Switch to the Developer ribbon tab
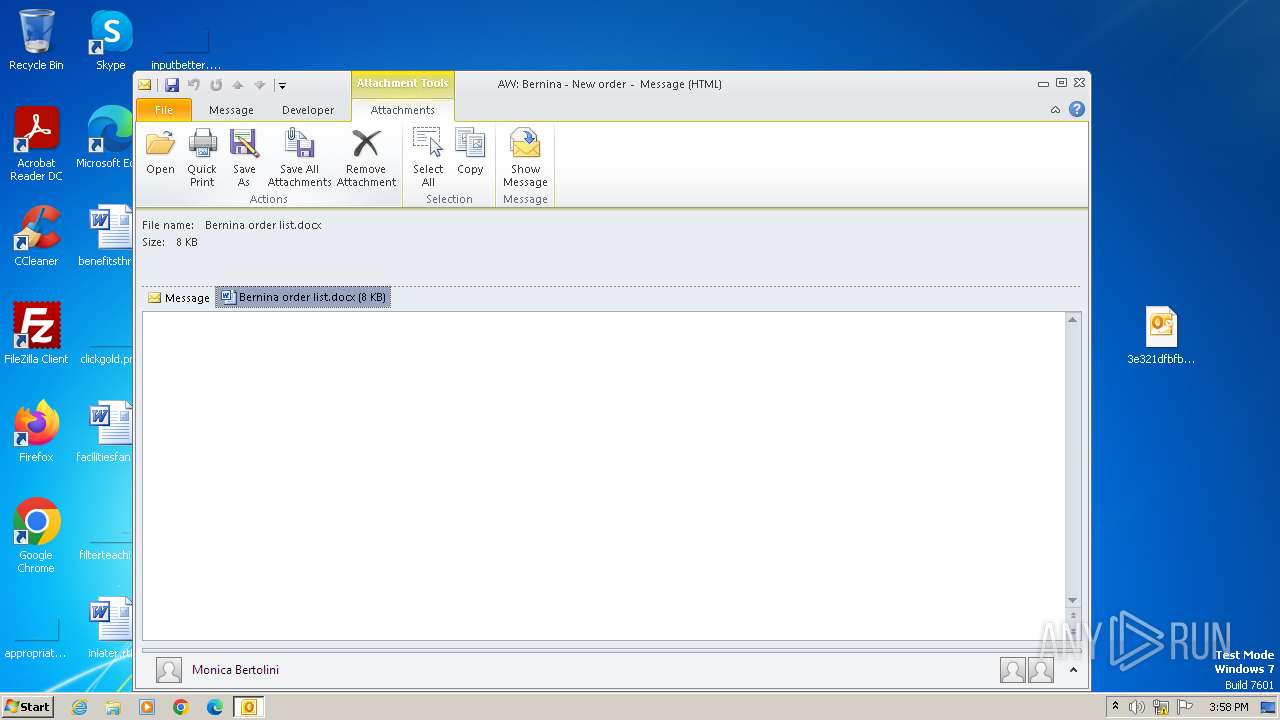Screen dimensions: 1280x720 [x=308, y=110]
